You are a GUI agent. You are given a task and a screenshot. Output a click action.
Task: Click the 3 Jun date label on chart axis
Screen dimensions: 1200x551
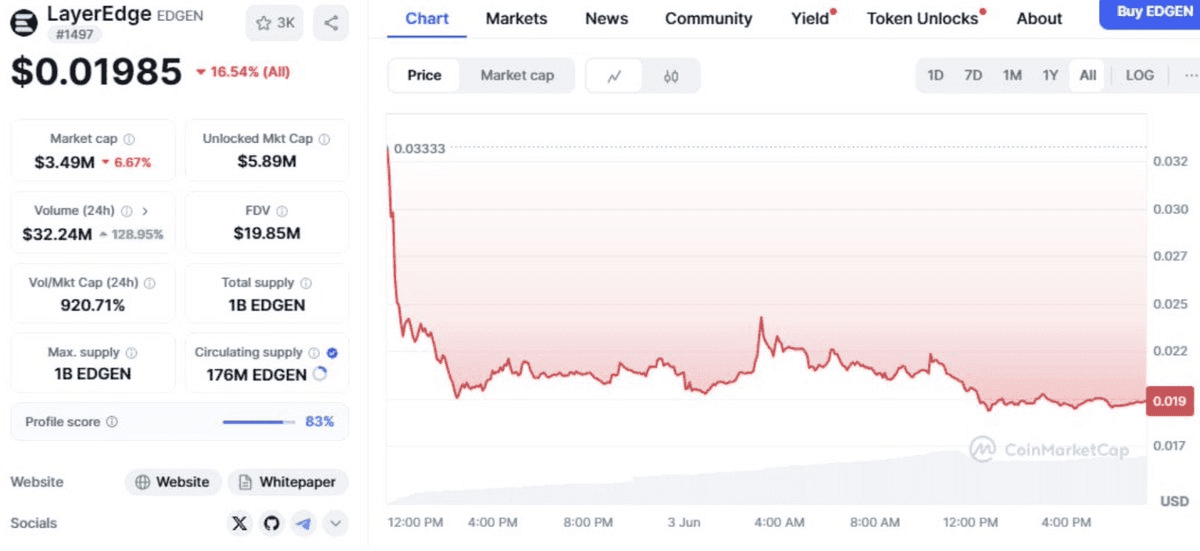pyautogui.click(x=684, y=523)
